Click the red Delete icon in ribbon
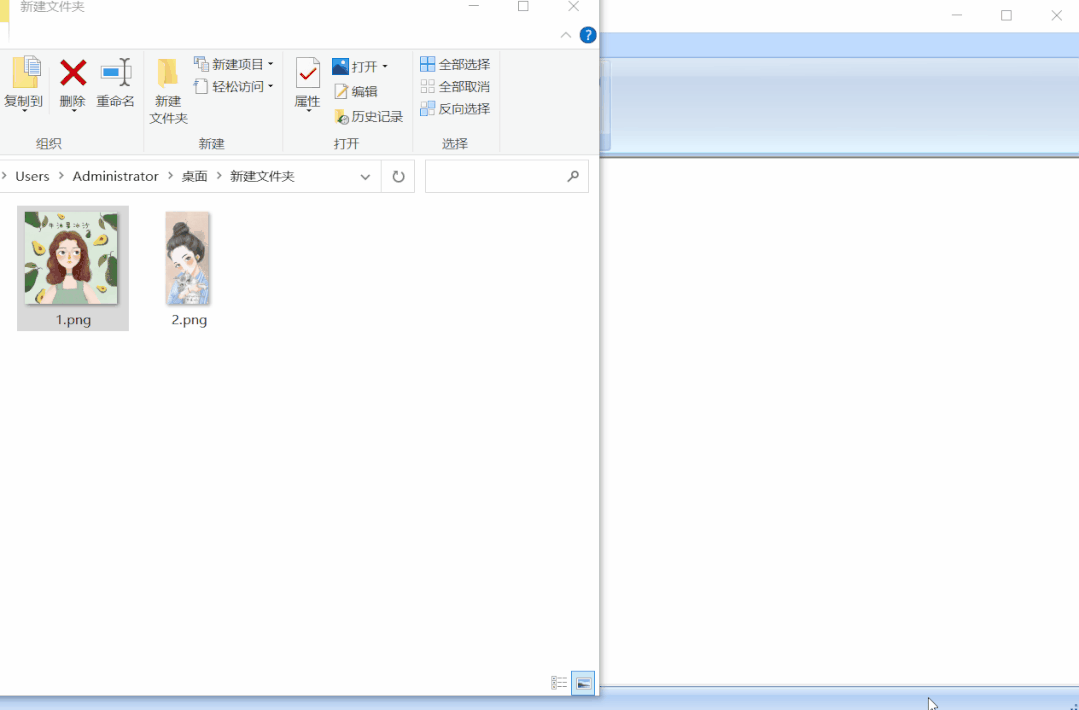The height and width of the screenshot is (710, 1079). (73, 74)
